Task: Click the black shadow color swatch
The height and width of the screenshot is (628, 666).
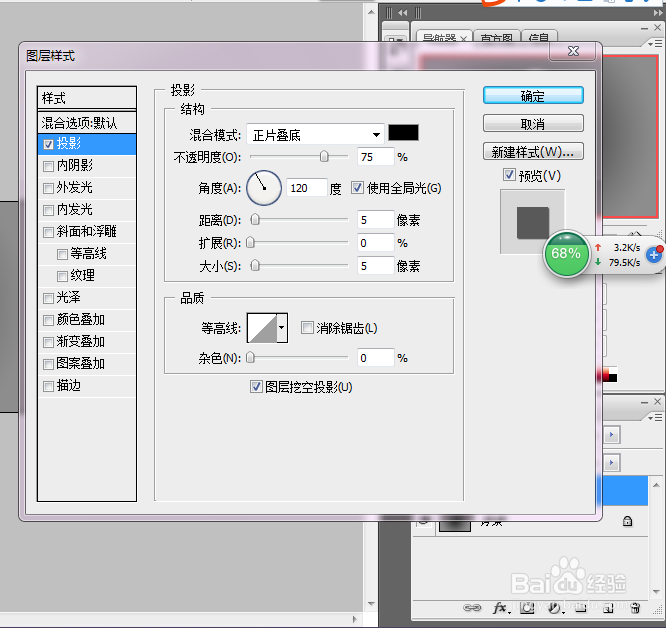Action: [404, 133]
